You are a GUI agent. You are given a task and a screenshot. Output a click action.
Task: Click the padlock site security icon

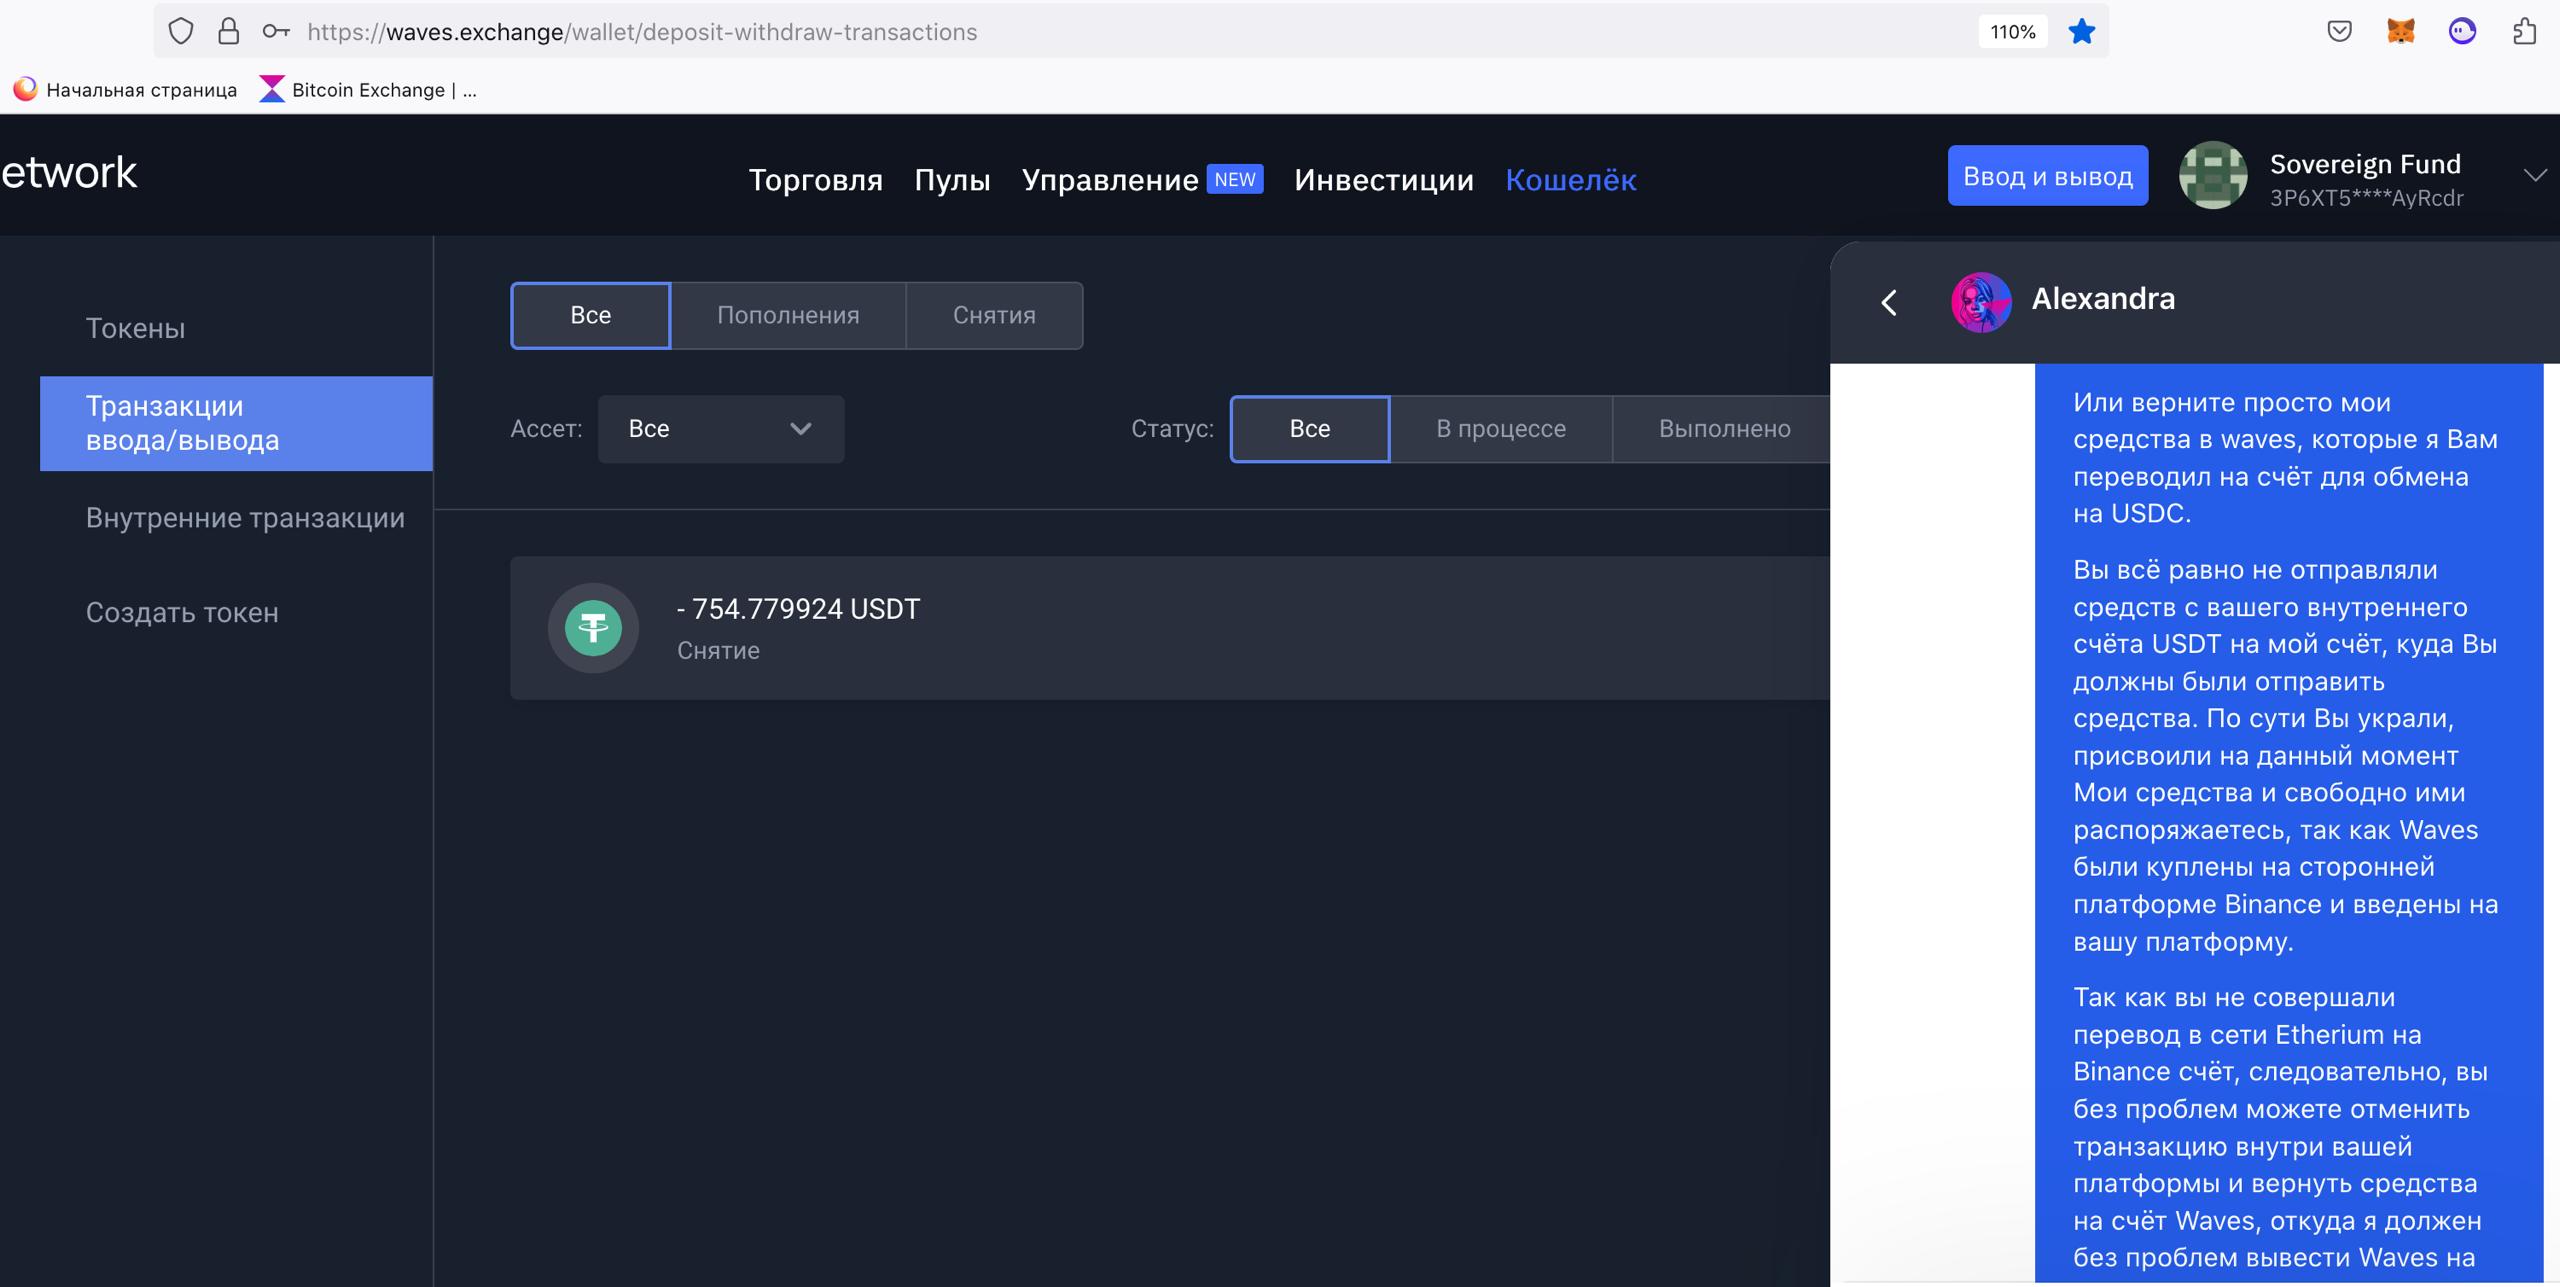(229, 32)
